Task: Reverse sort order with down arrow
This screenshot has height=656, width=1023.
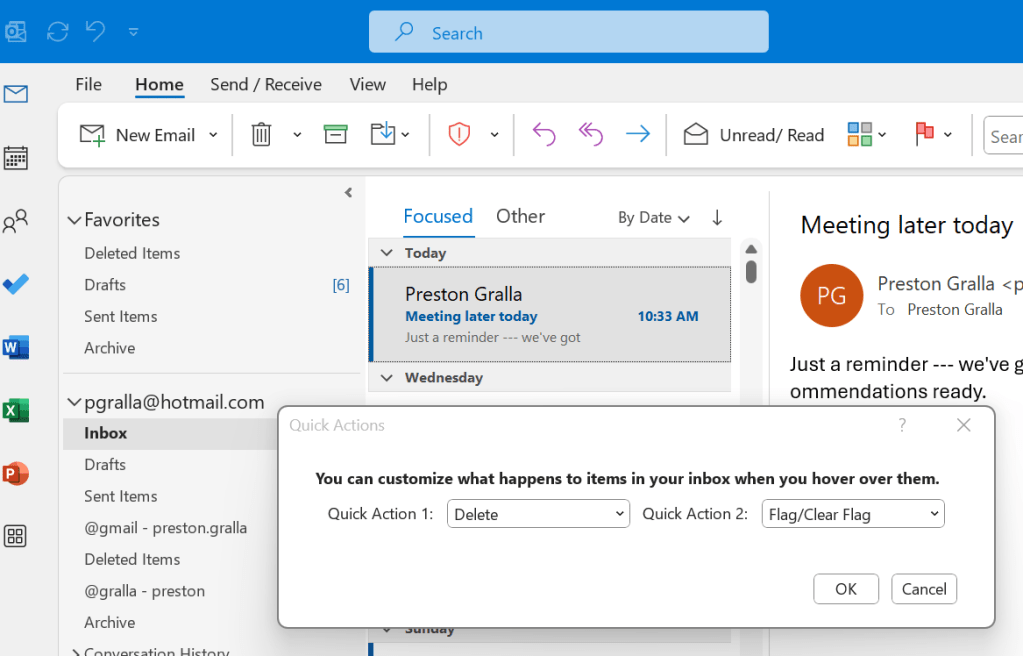Action: [717, 217]
